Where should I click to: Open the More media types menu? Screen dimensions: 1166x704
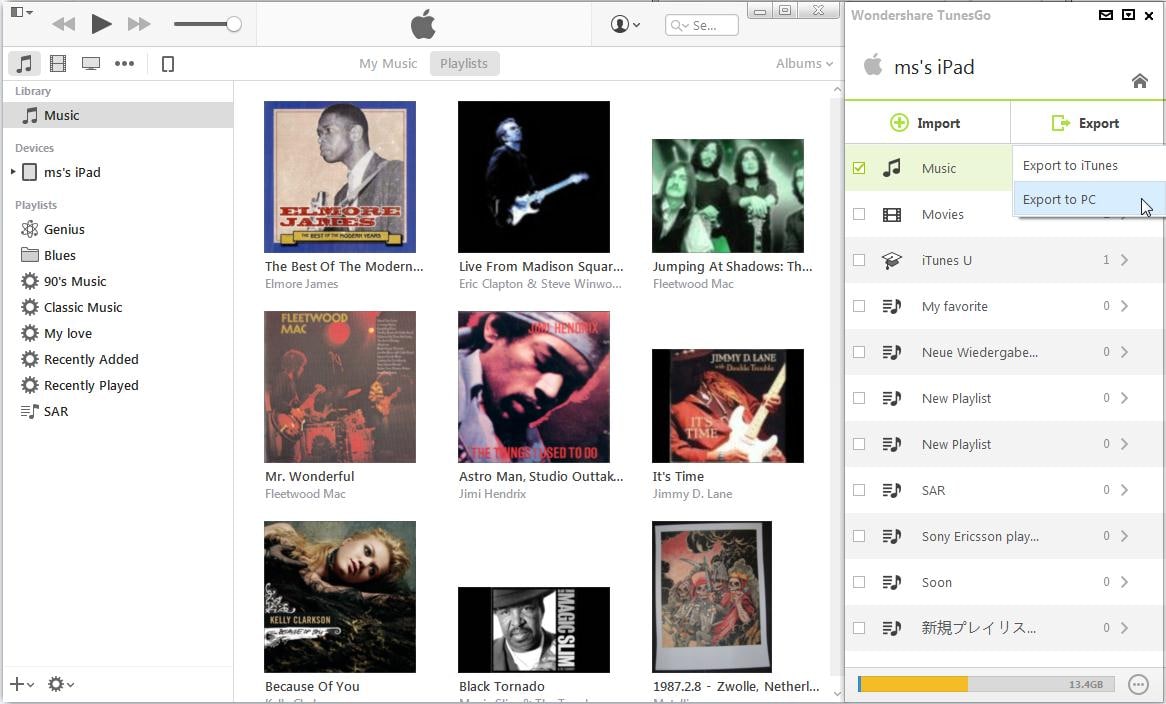(x=124, y=64)
